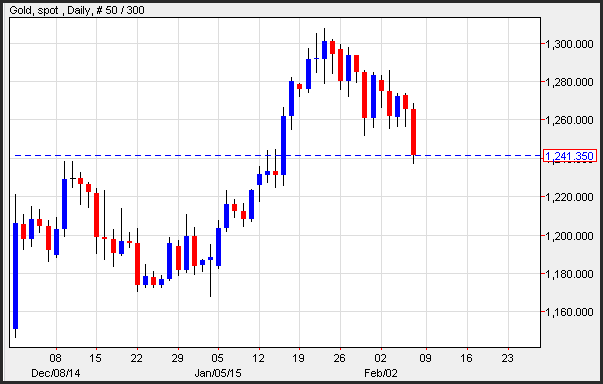Click the '23' date axis tick label
The height and width of the screenshot is (384, 603).
click(x=508, y=358)
